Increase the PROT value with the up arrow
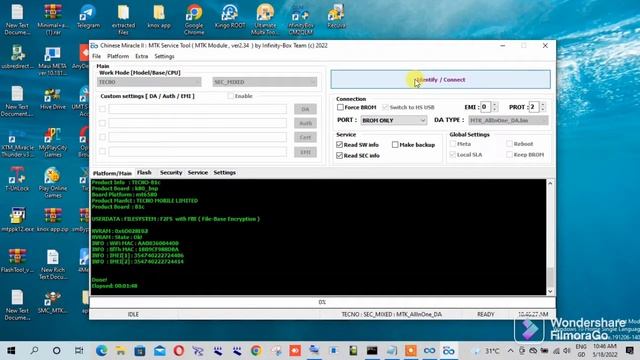 pyautogui.click(x=542, y=104)
